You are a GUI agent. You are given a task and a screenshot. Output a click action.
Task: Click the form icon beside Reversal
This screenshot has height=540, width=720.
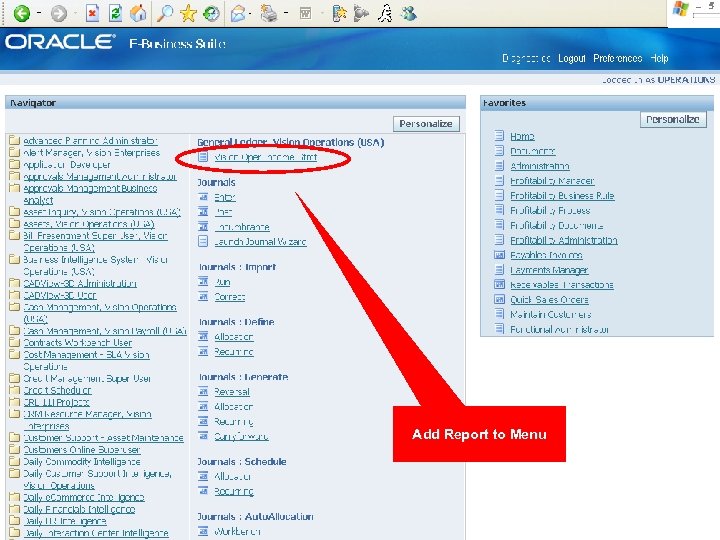[x=203, y=391]
